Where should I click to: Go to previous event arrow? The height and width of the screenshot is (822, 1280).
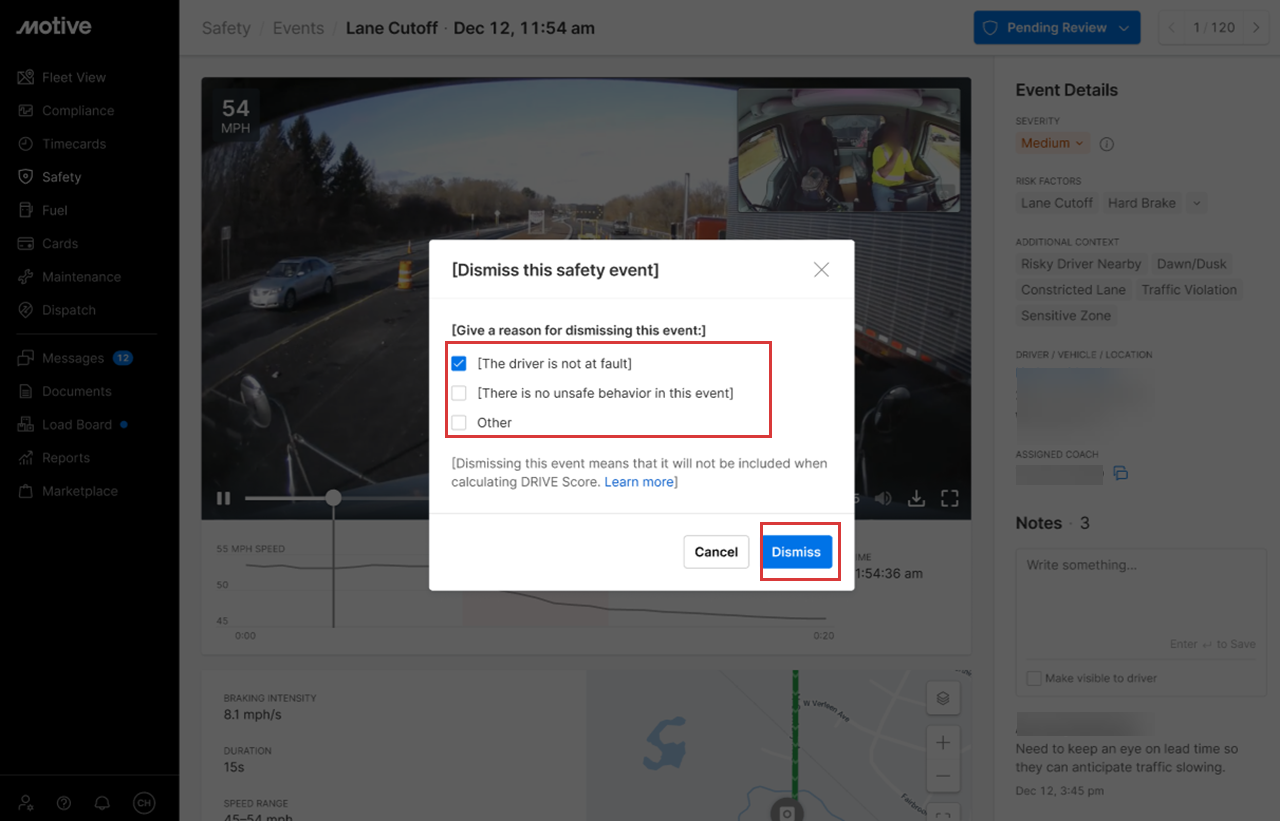(1172, 28)
